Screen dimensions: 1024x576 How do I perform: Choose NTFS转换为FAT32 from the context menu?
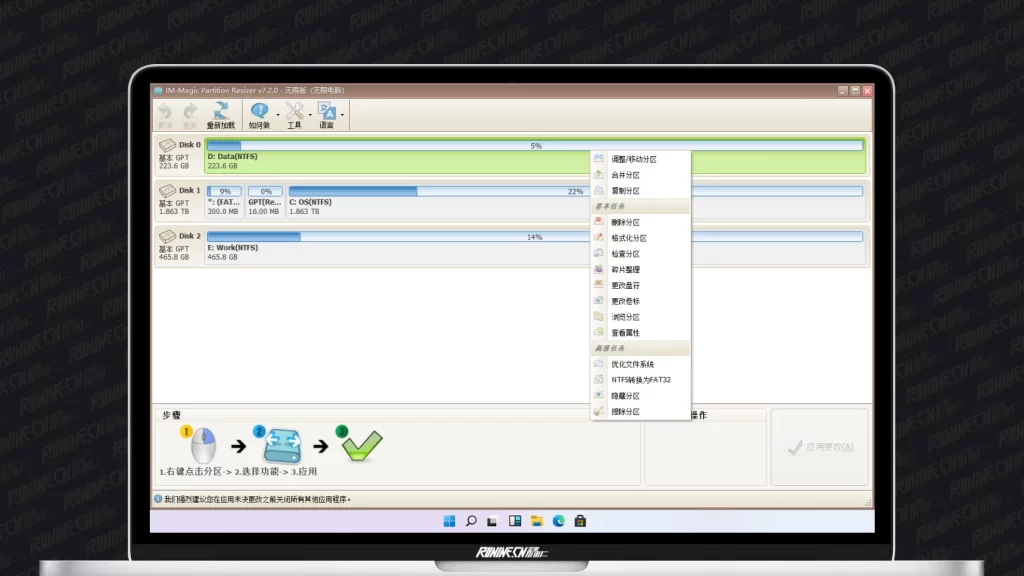(639, 380)
